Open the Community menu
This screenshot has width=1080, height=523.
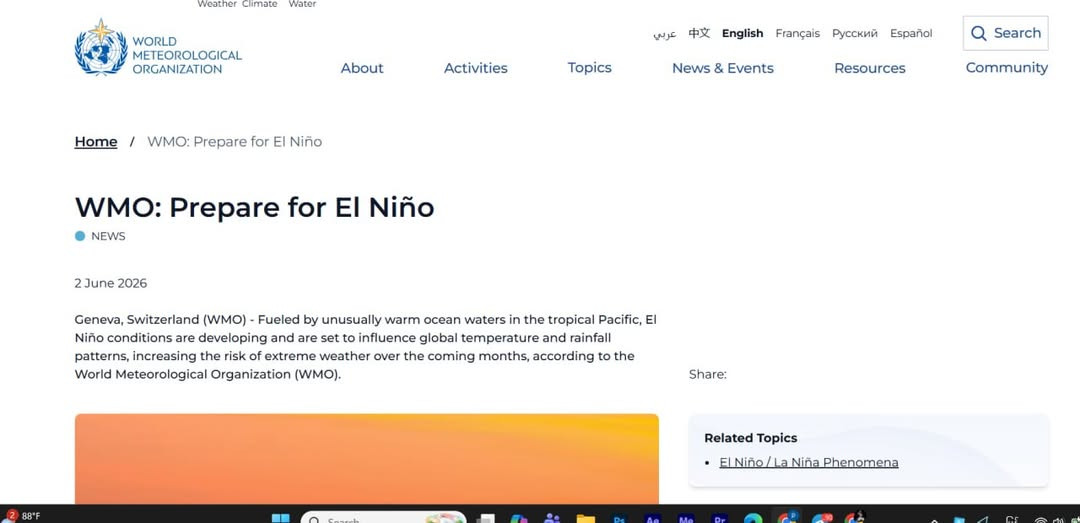click(x=1007, y=68)
